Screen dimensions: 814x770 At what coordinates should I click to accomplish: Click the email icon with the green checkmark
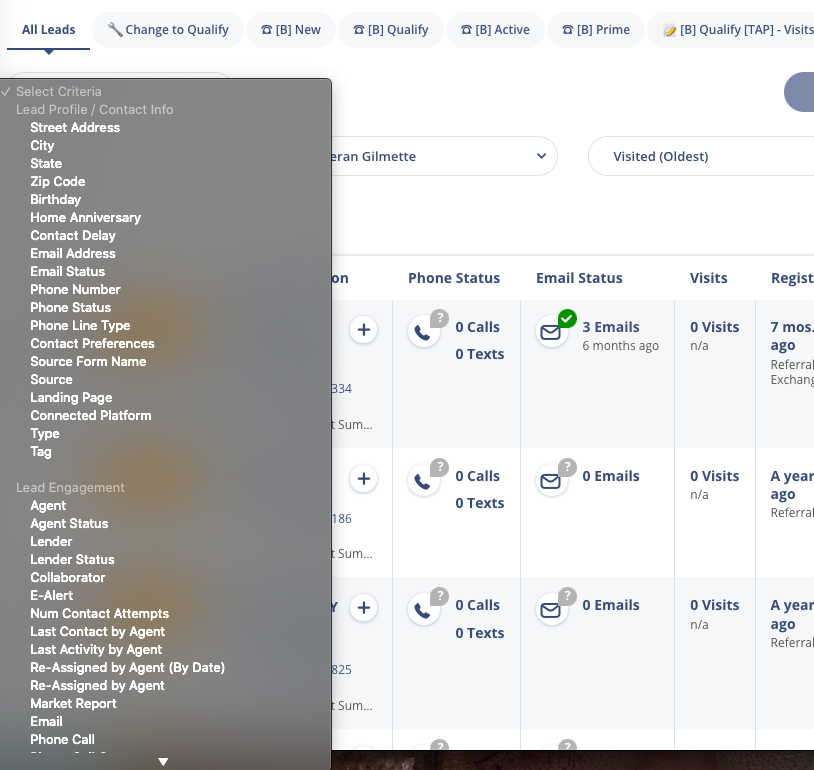(551, 333)
